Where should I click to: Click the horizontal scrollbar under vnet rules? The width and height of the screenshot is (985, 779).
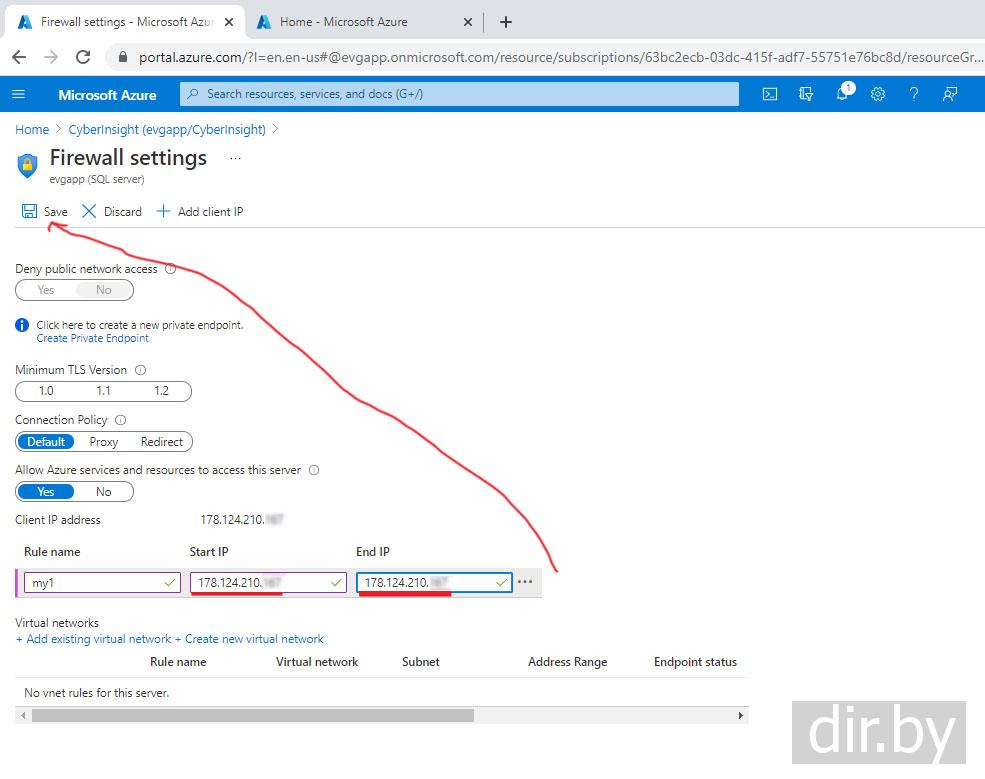[252, 715]
